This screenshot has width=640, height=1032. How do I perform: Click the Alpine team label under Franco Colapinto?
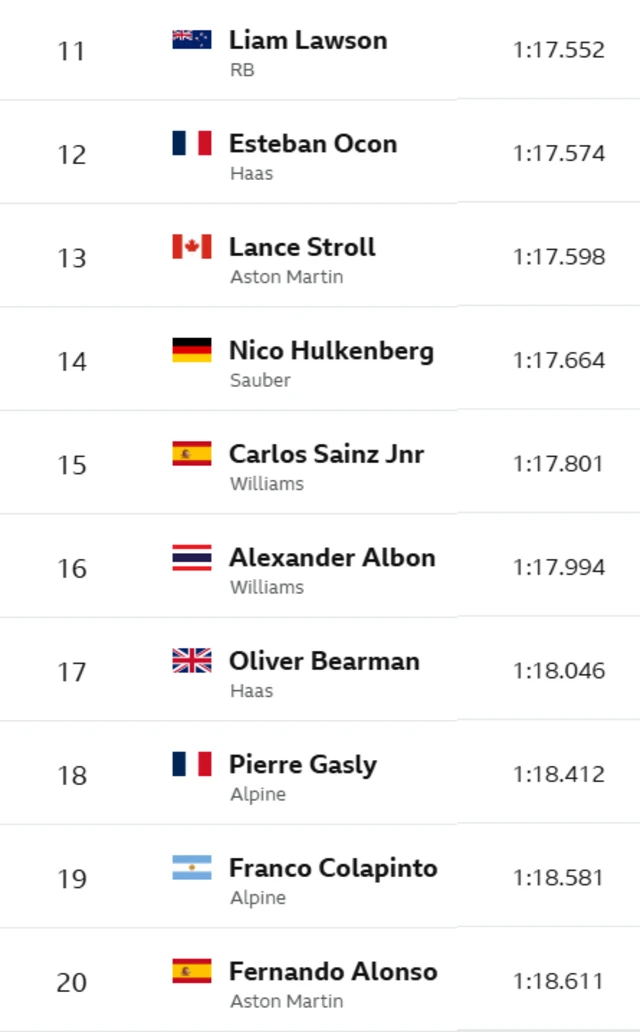point(257,898)
